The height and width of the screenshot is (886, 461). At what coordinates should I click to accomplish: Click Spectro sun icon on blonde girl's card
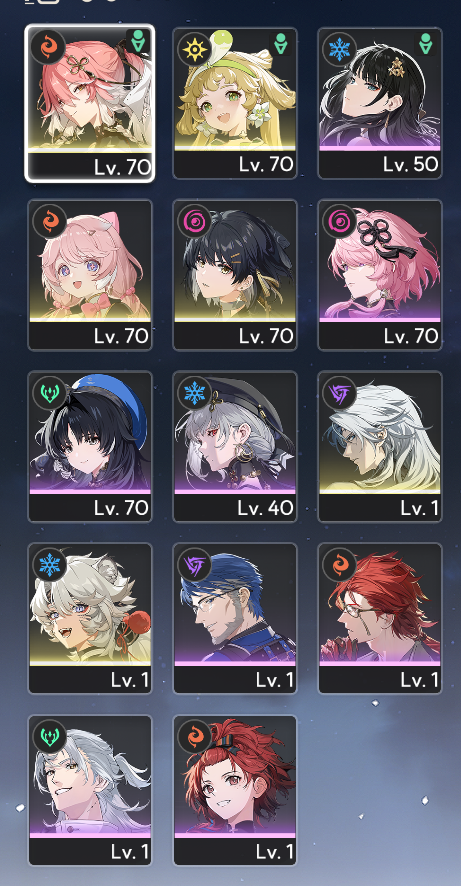tap(194, 49)
